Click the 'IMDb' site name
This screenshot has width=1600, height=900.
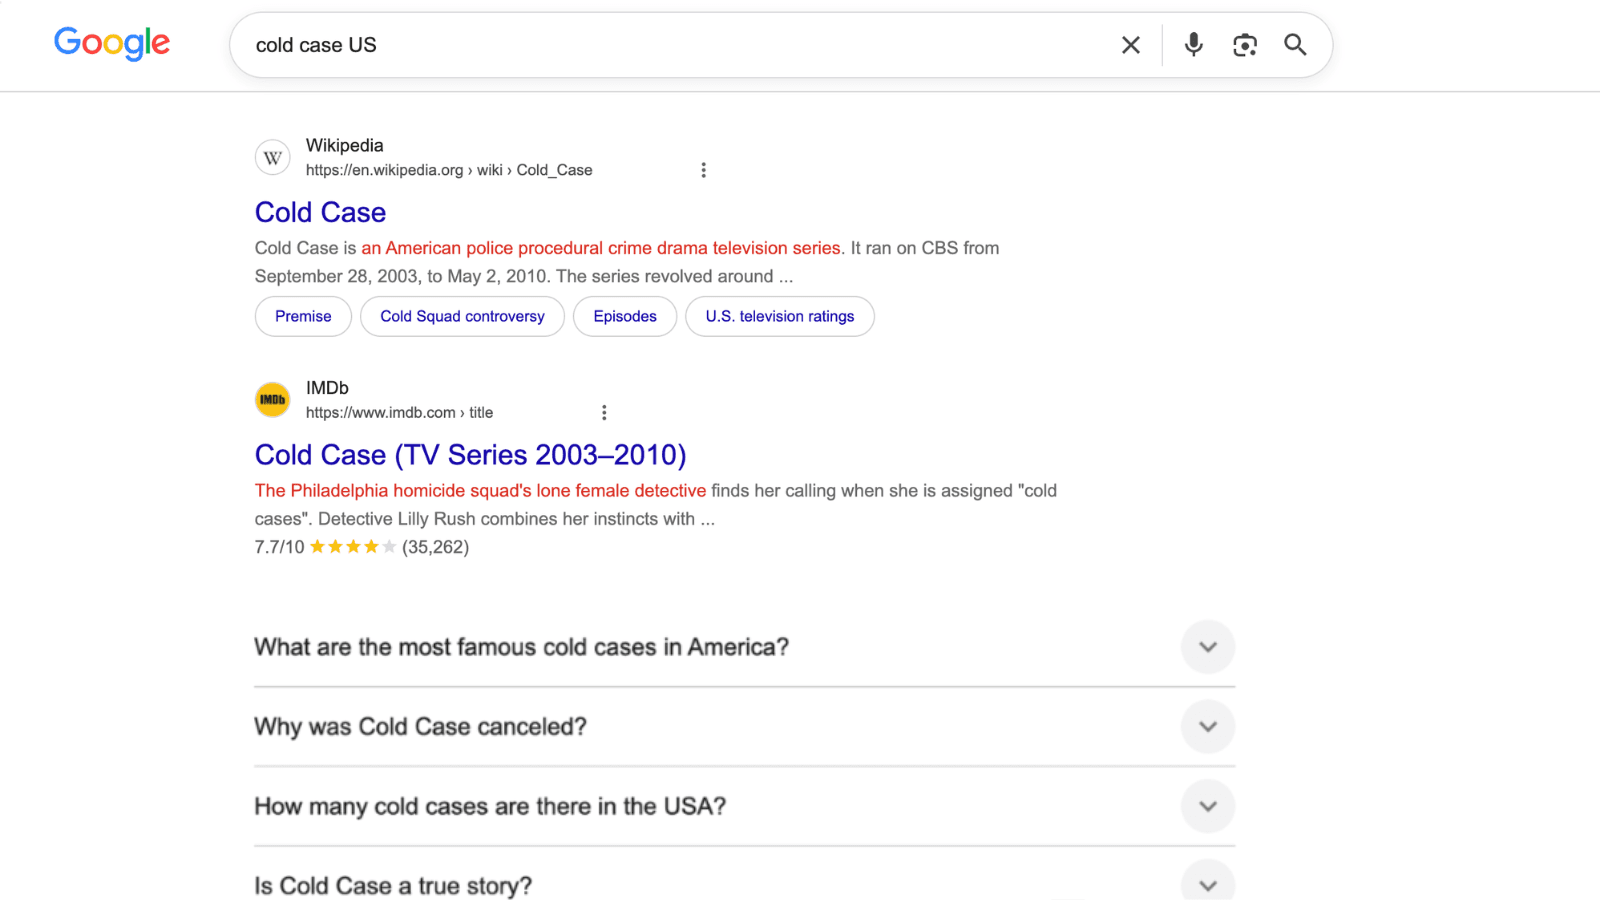click(327, 388)
